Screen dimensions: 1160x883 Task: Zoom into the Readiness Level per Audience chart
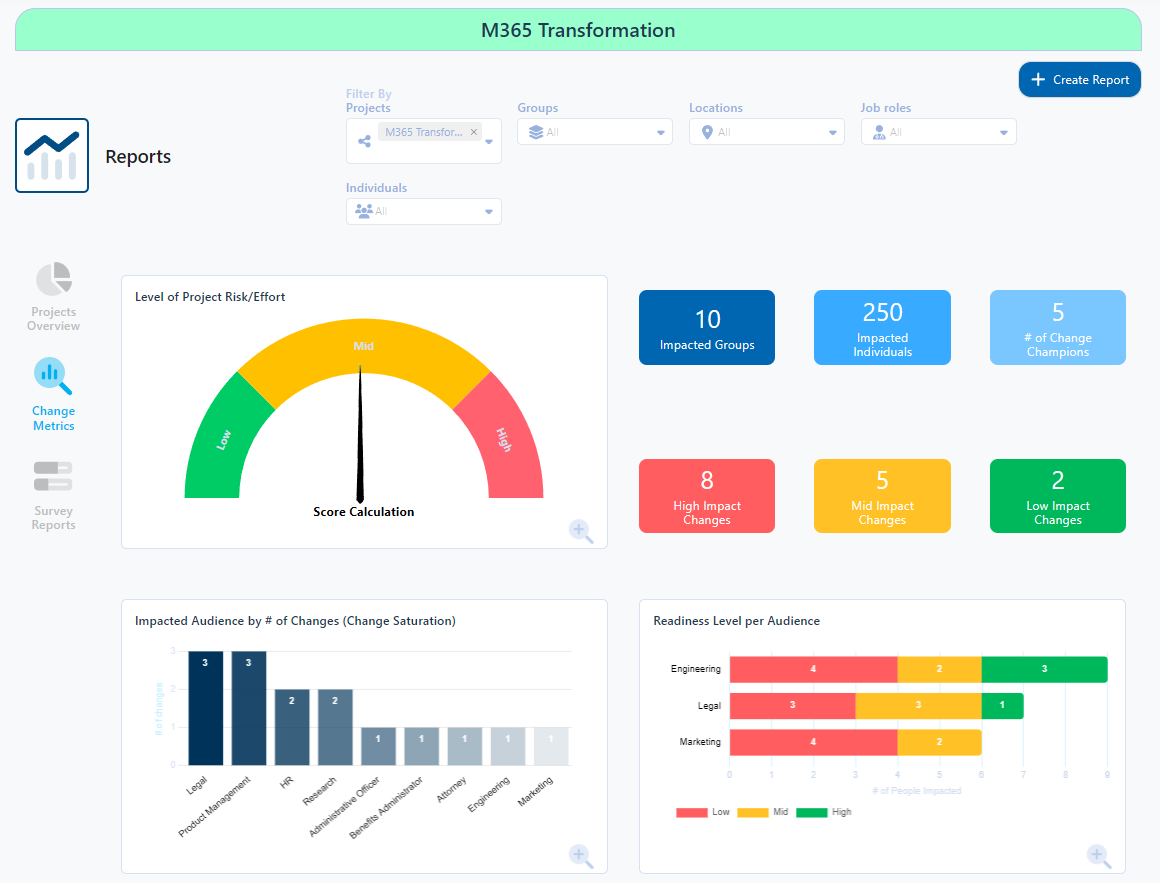coord(1098,856)
